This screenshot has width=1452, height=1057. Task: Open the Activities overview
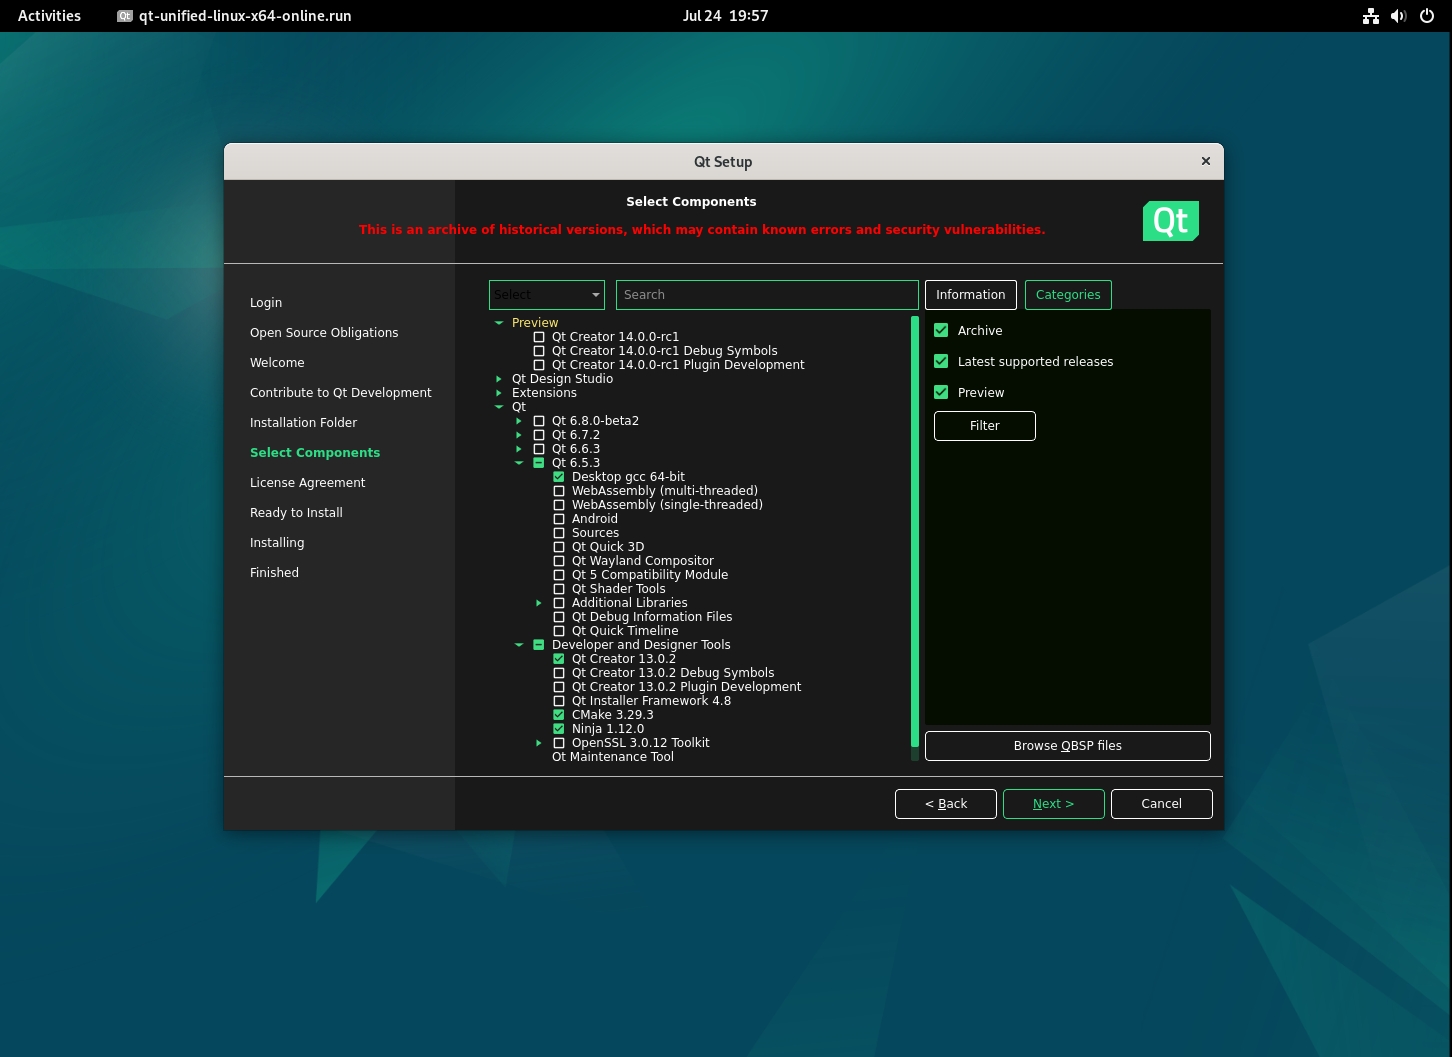tap(49, 16)
